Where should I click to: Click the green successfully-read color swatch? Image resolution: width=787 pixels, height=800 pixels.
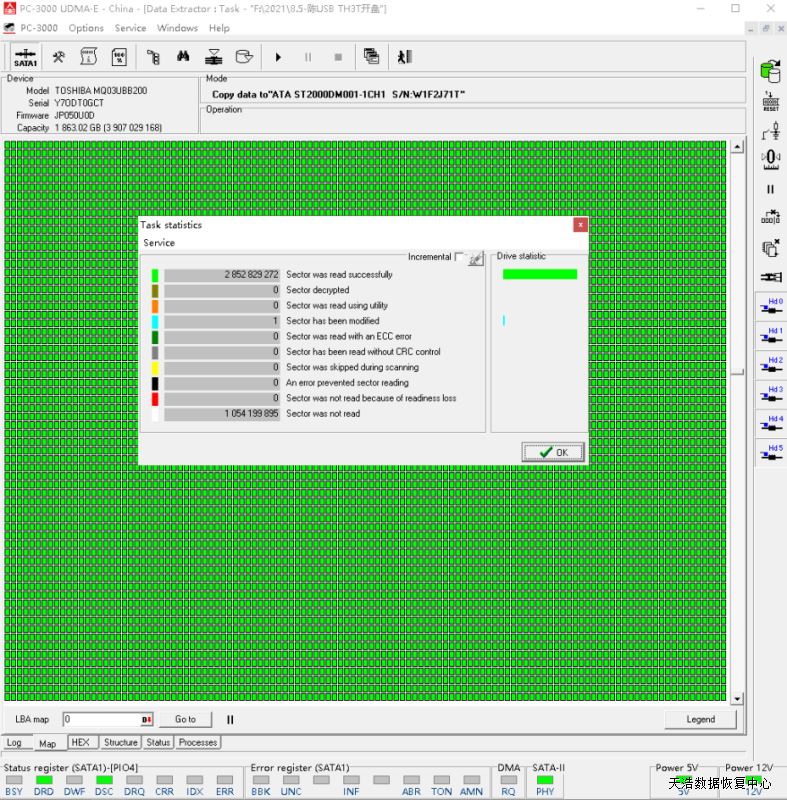[155, 274]
